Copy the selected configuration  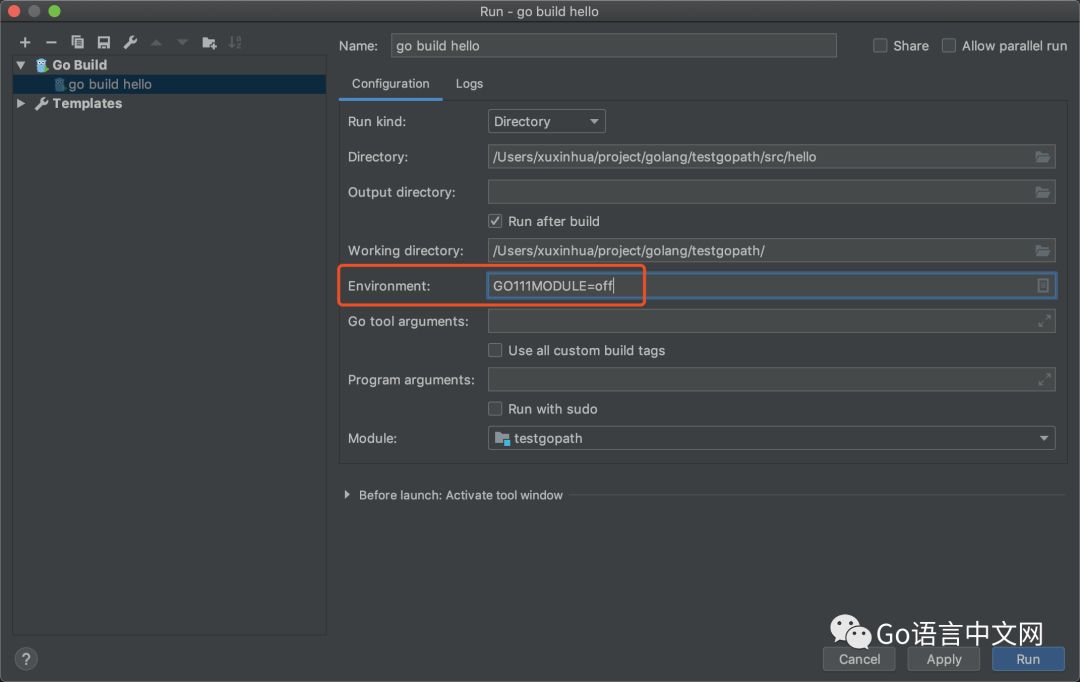coord(77,42)
